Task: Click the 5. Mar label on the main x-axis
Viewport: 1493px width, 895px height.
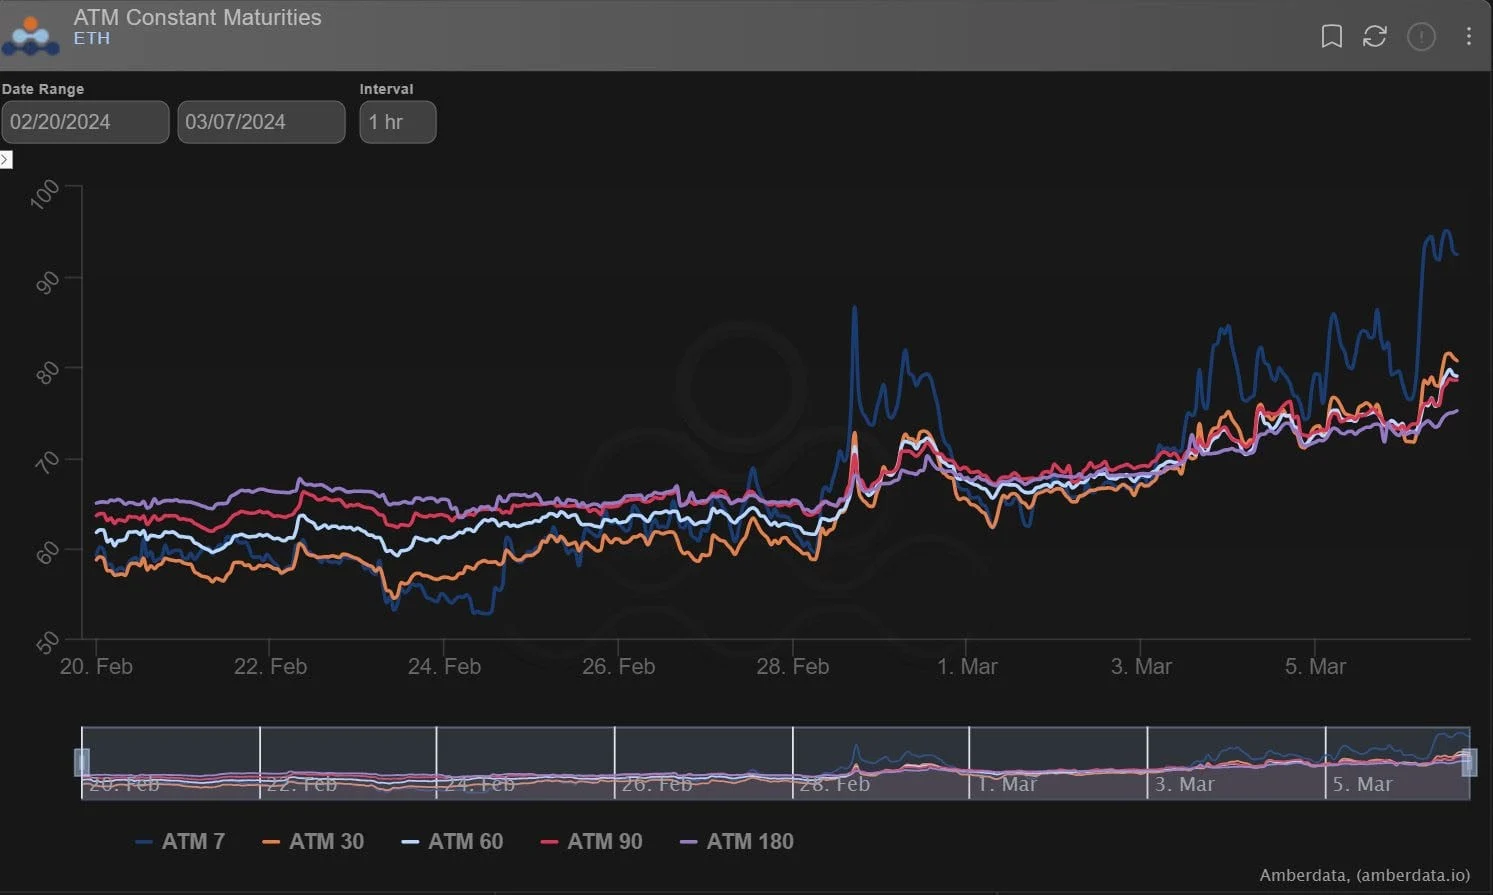Action: (x=1315, y=667)
